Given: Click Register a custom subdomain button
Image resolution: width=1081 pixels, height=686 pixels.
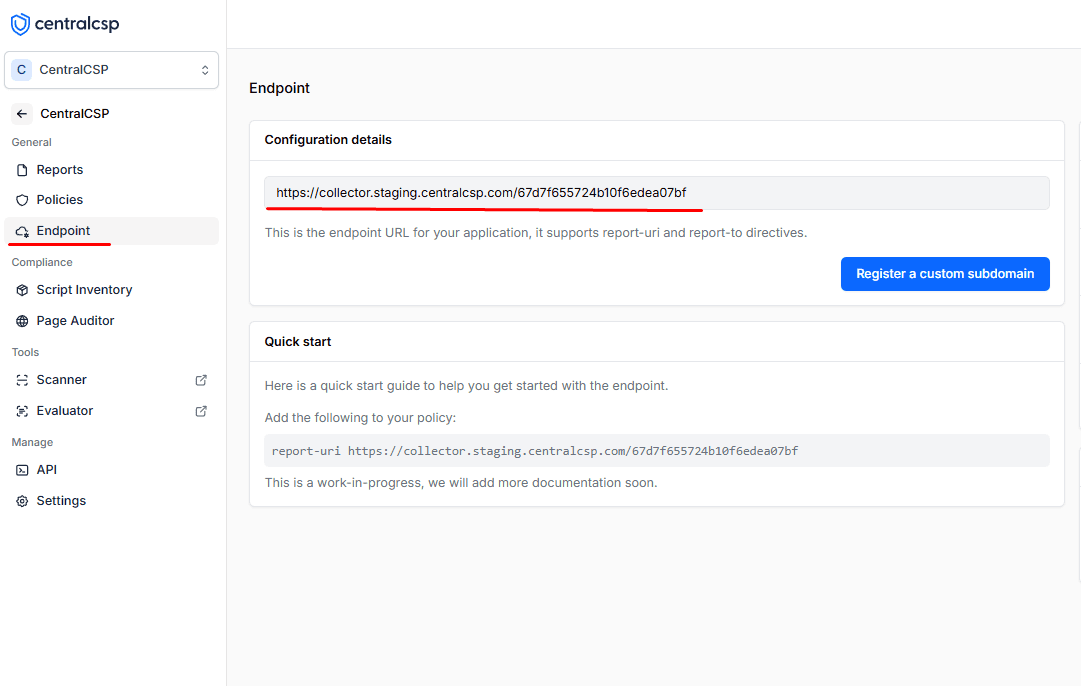Looking at the screenshot, I should 944,274.
